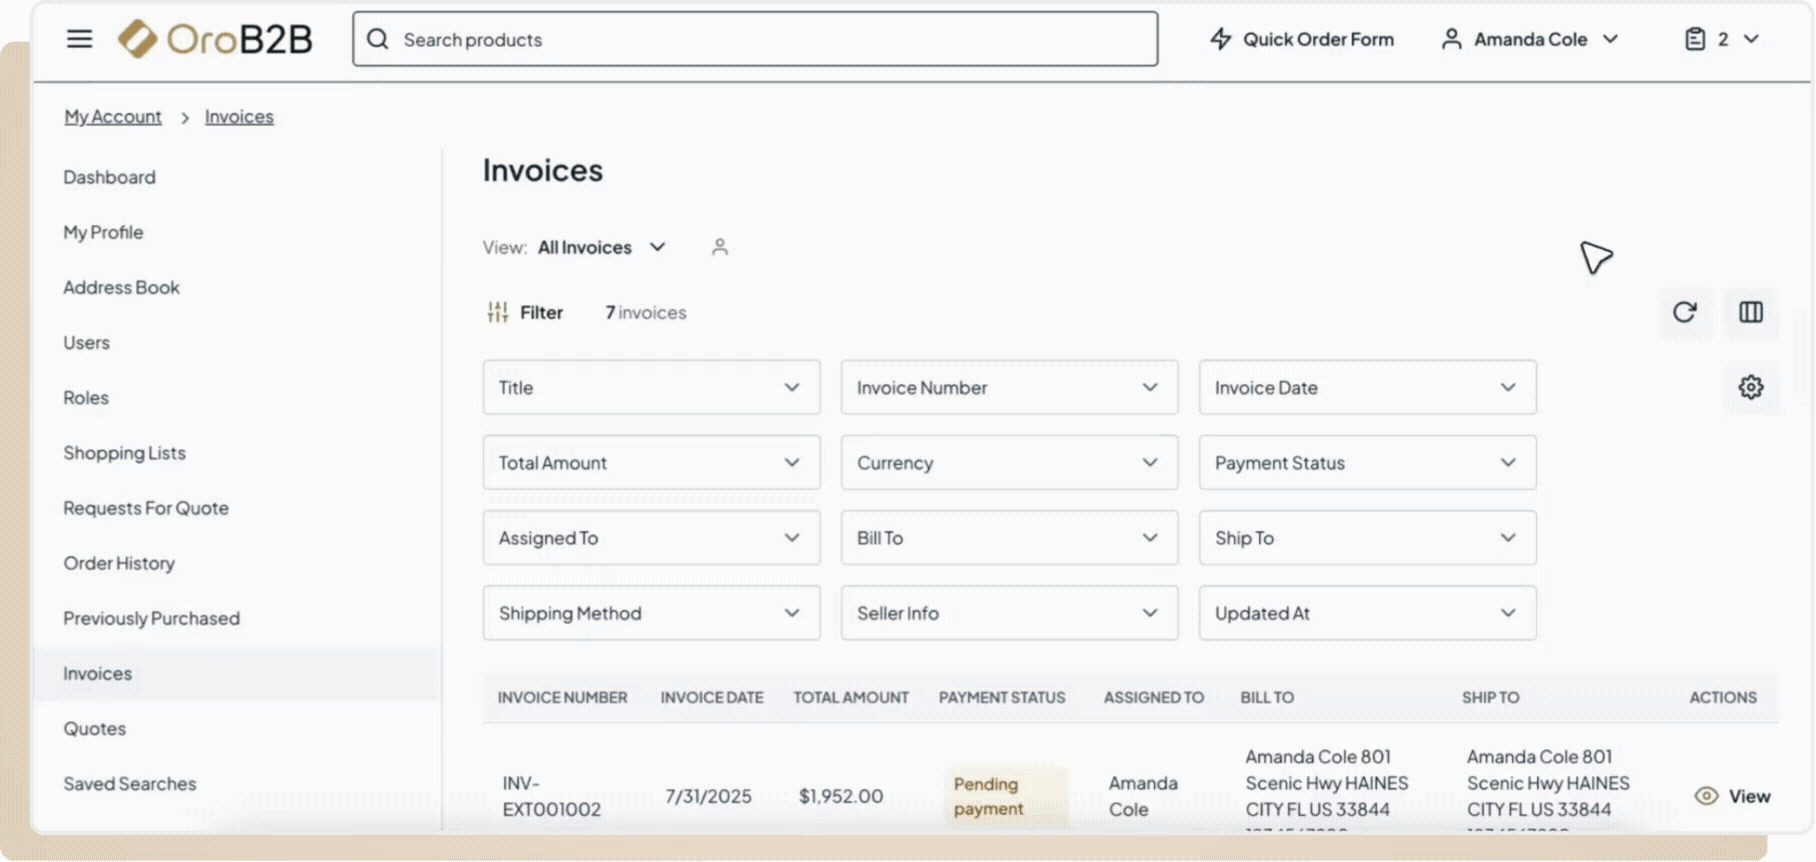The image size is (1816, 862).
Task: Sort by the Total Amount column header
Action: 851,697
